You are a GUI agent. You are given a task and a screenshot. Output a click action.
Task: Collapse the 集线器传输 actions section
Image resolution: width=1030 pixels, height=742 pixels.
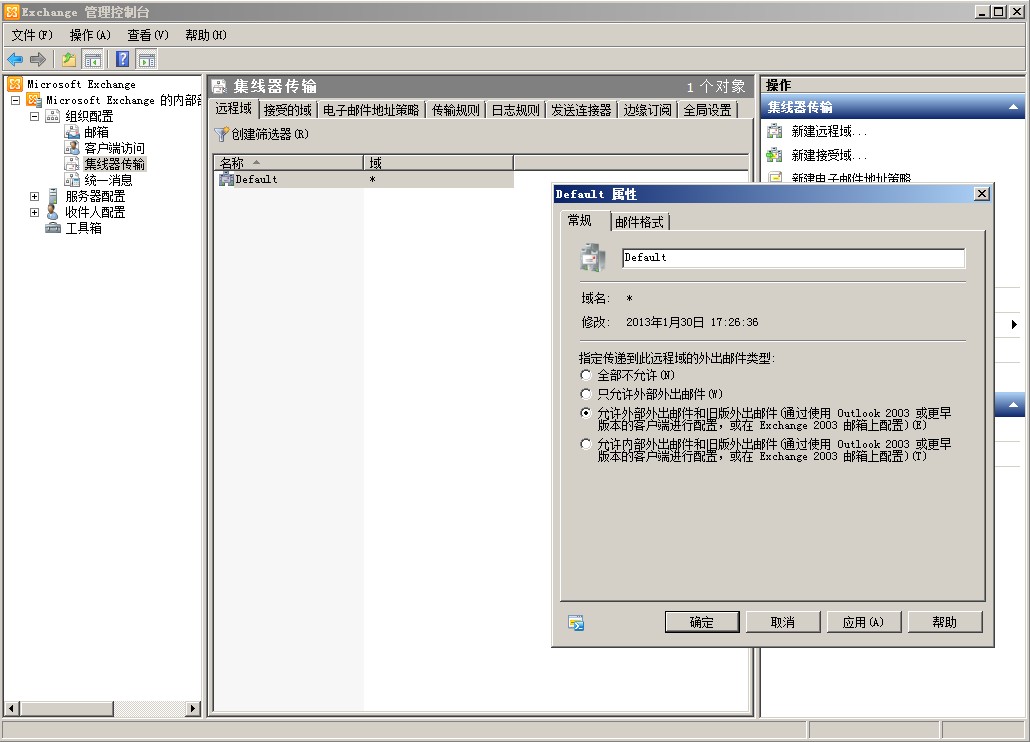coord(1013,107)
